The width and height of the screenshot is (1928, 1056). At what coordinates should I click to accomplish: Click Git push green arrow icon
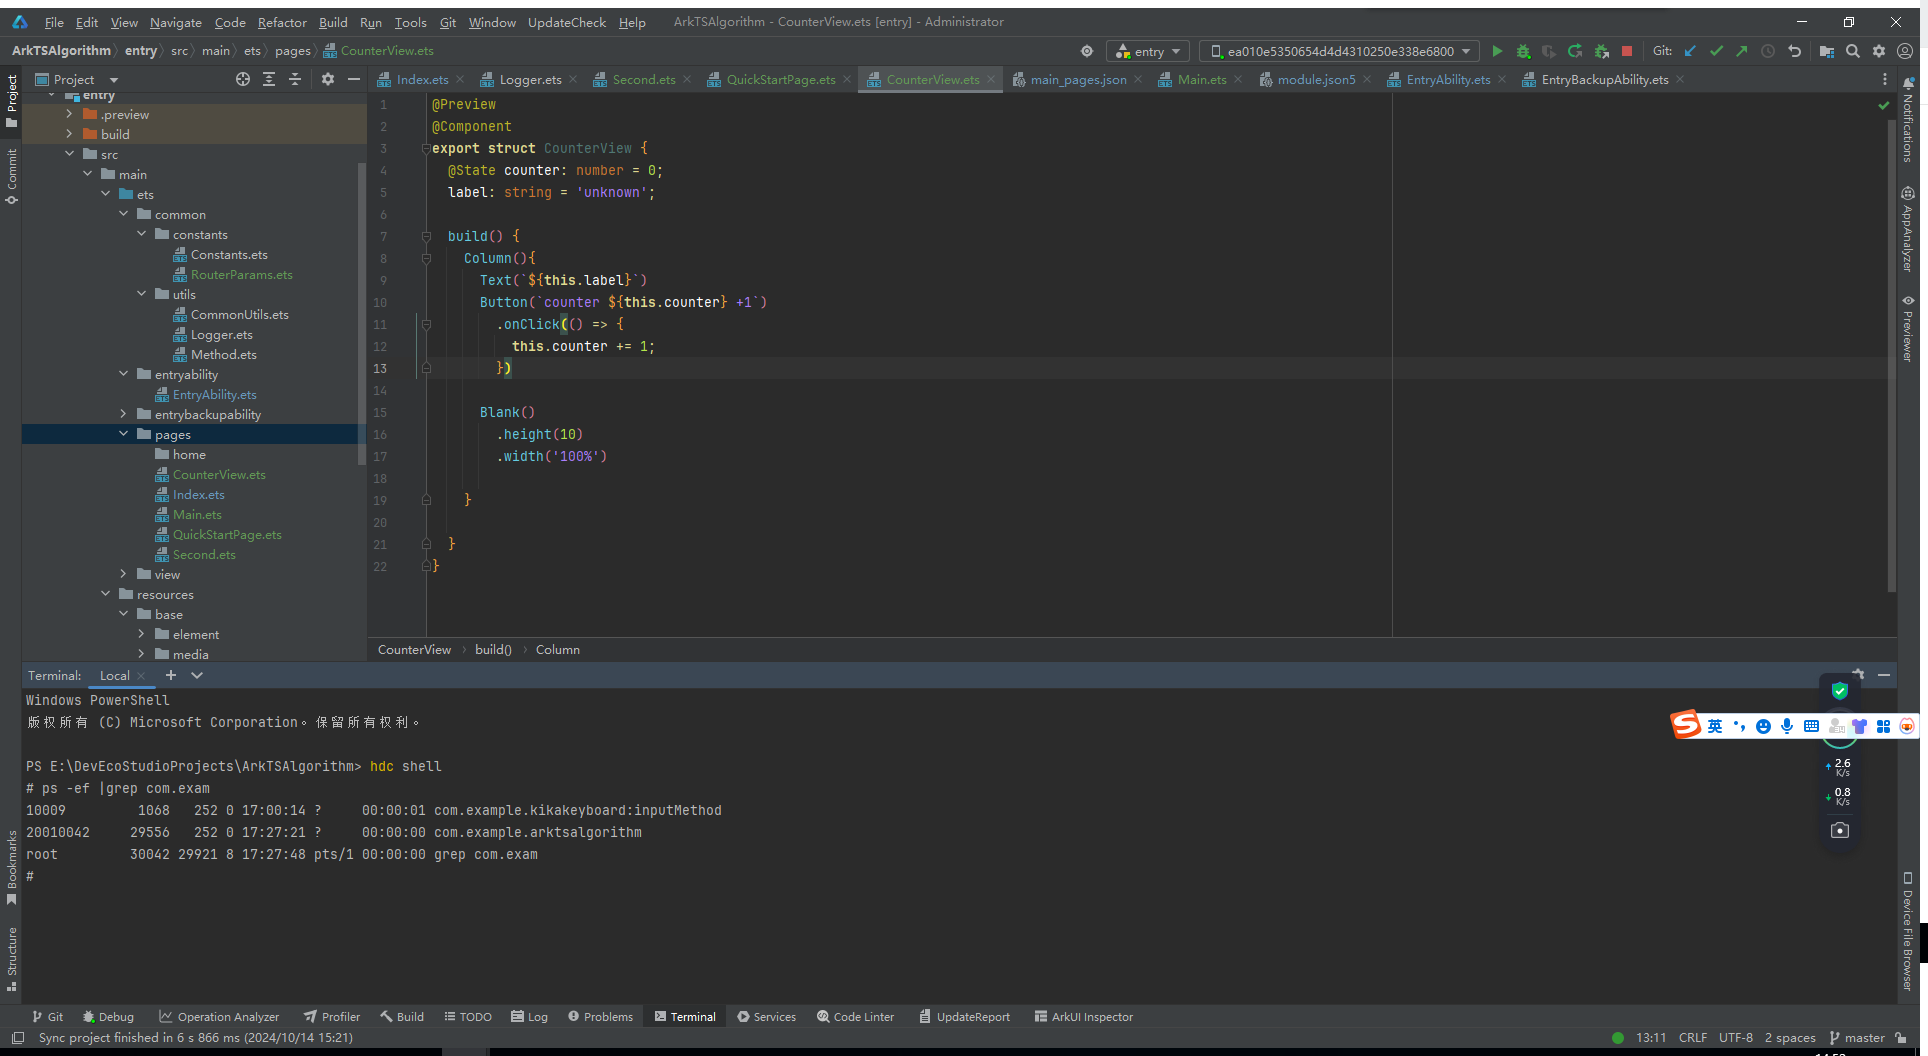coord(1742,51)
